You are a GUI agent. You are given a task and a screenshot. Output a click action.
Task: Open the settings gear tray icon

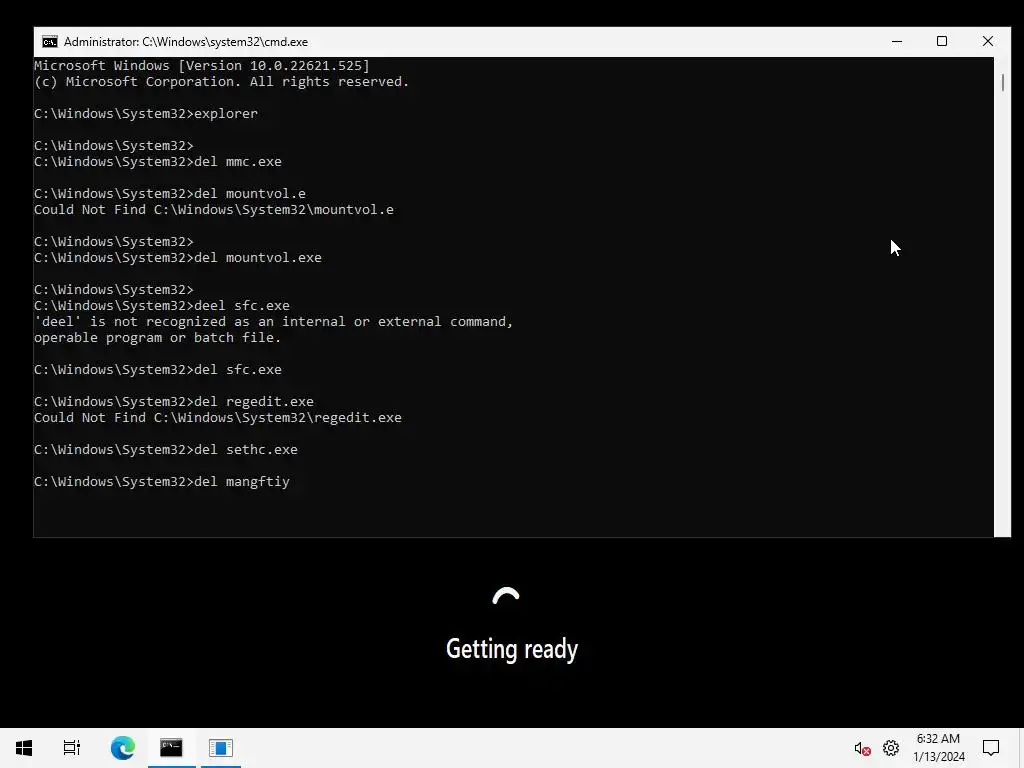(x=891, y=748)
